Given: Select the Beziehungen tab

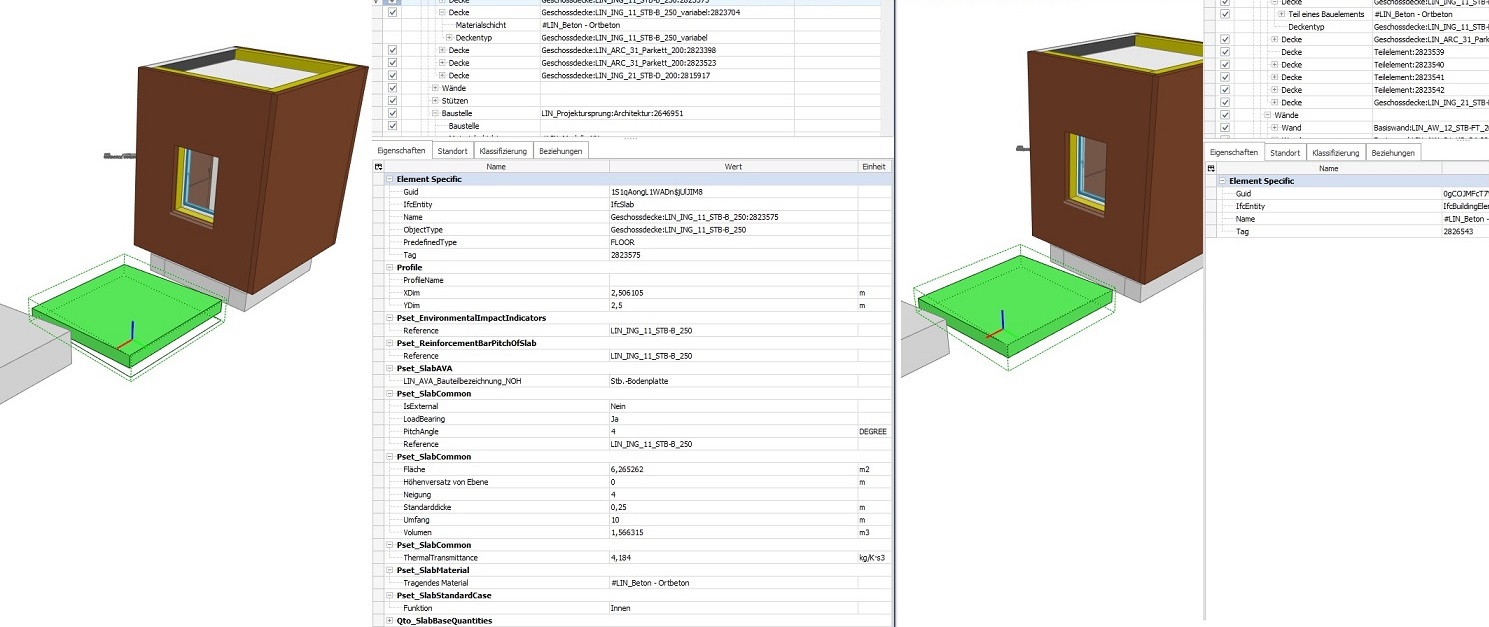Looking at the screenshot, I should coord(560,150).
